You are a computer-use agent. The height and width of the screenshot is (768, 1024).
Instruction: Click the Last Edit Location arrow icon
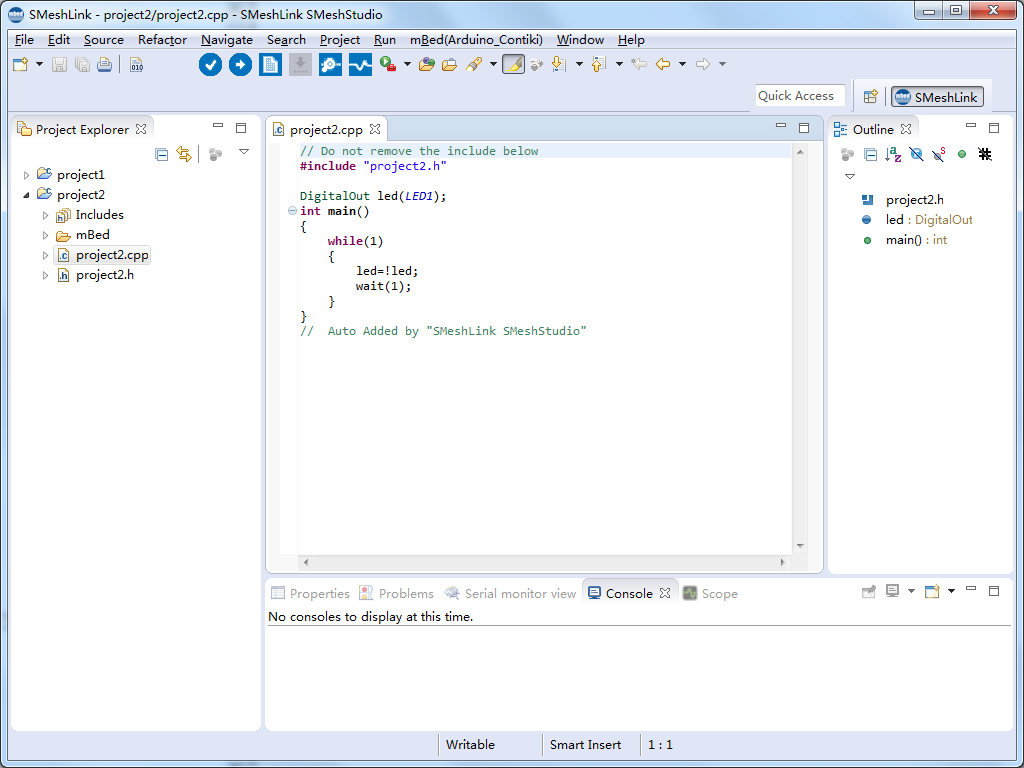click(639, 64)
